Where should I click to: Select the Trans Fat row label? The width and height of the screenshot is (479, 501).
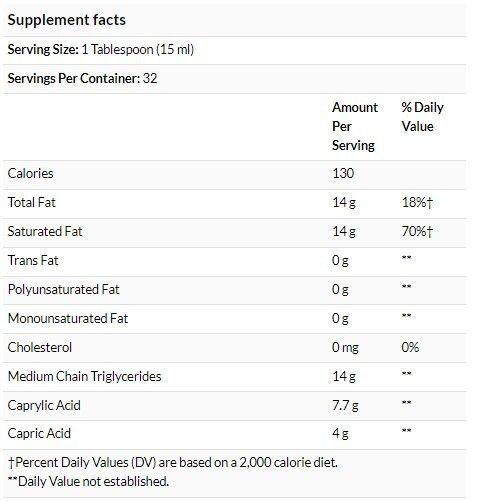(33, 260)
